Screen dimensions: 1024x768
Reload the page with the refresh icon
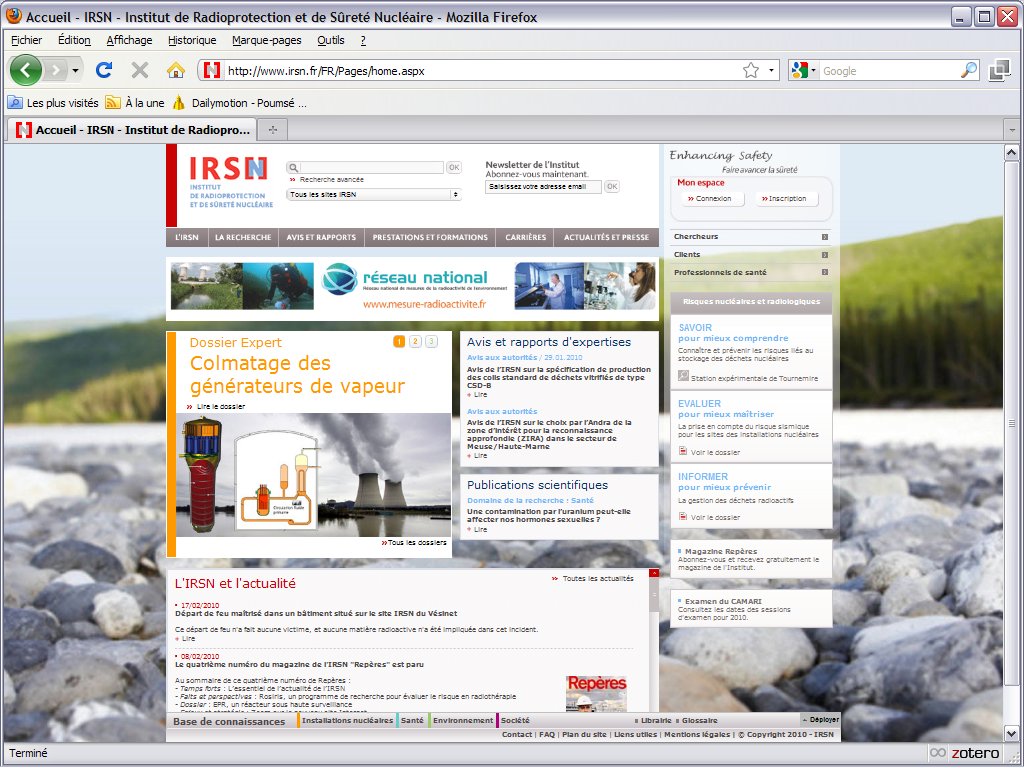(x=103, y=70)
